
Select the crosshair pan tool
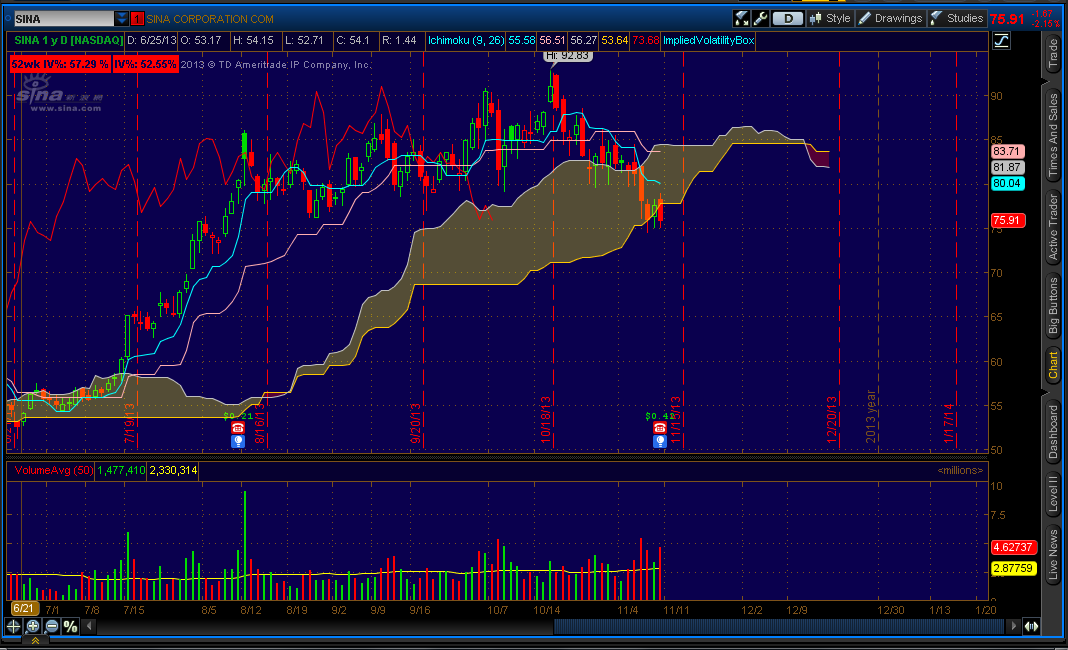(x=14, y=626)
